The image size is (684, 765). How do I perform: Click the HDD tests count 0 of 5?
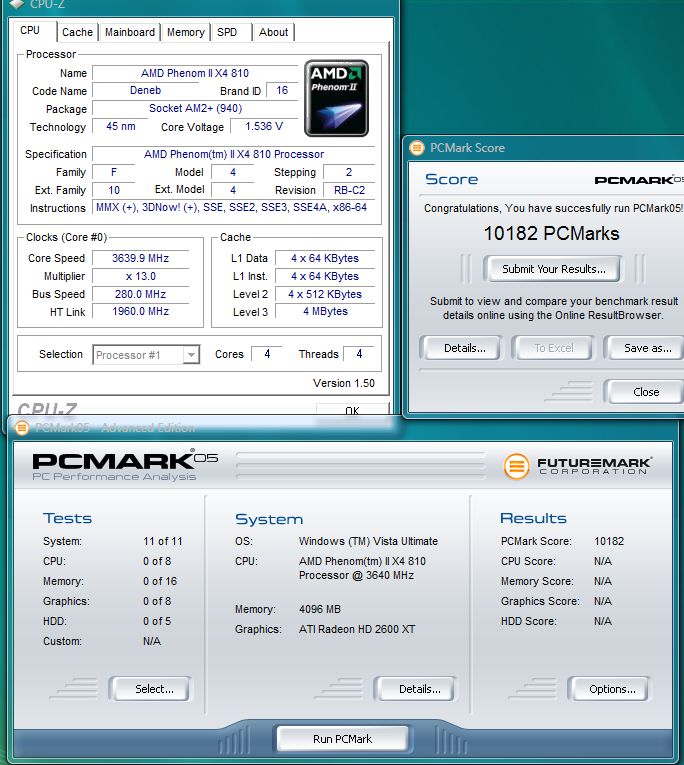tap(157, 621)
